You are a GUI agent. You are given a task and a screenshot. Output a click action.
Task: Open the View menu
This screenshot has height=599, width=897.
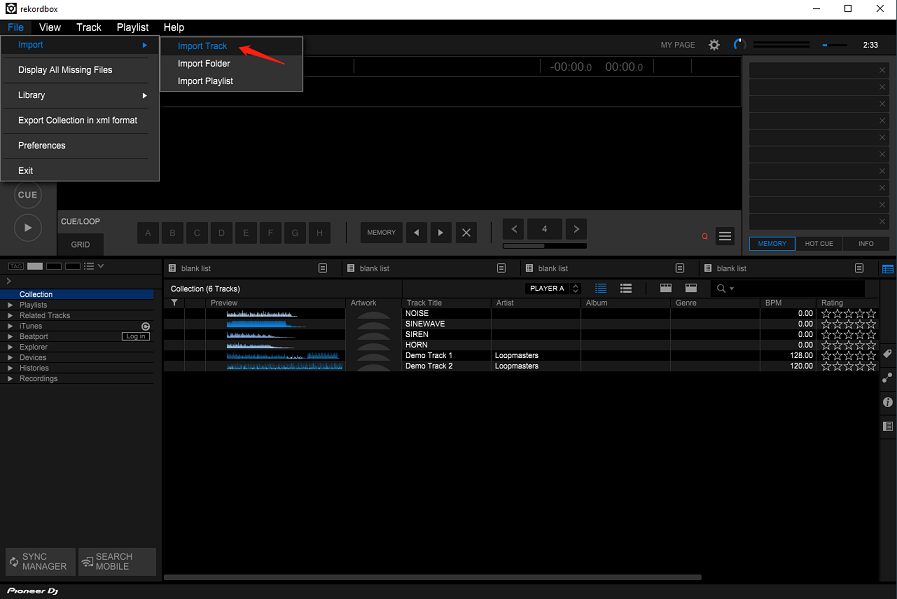50,27
